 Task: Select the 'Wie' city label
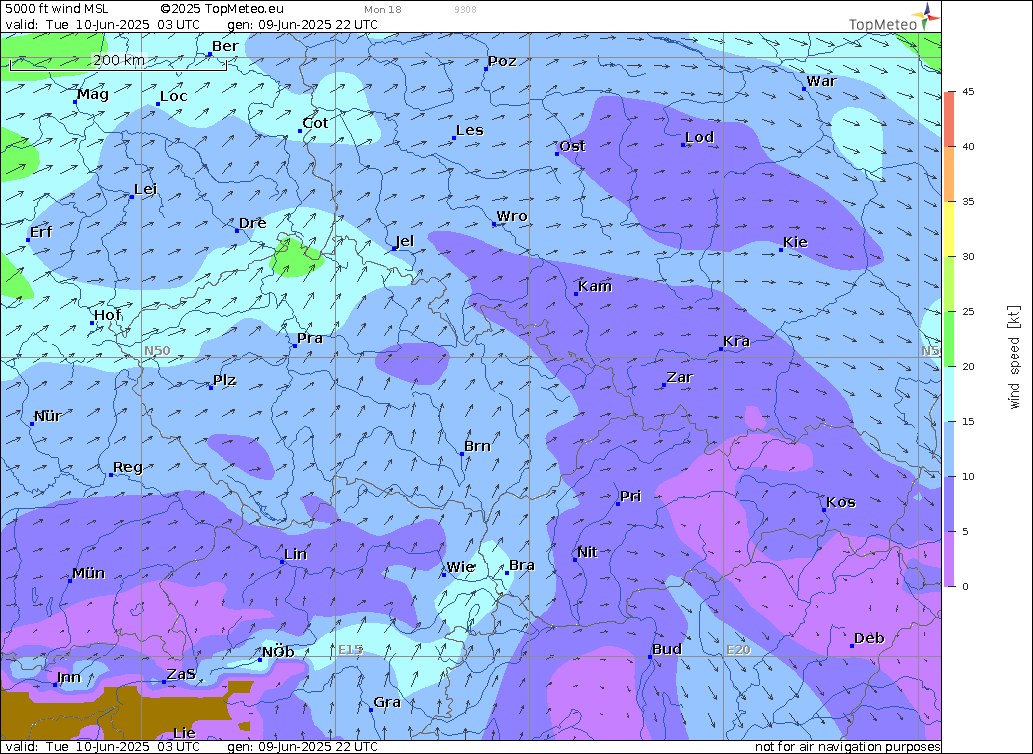click(461, 568)
